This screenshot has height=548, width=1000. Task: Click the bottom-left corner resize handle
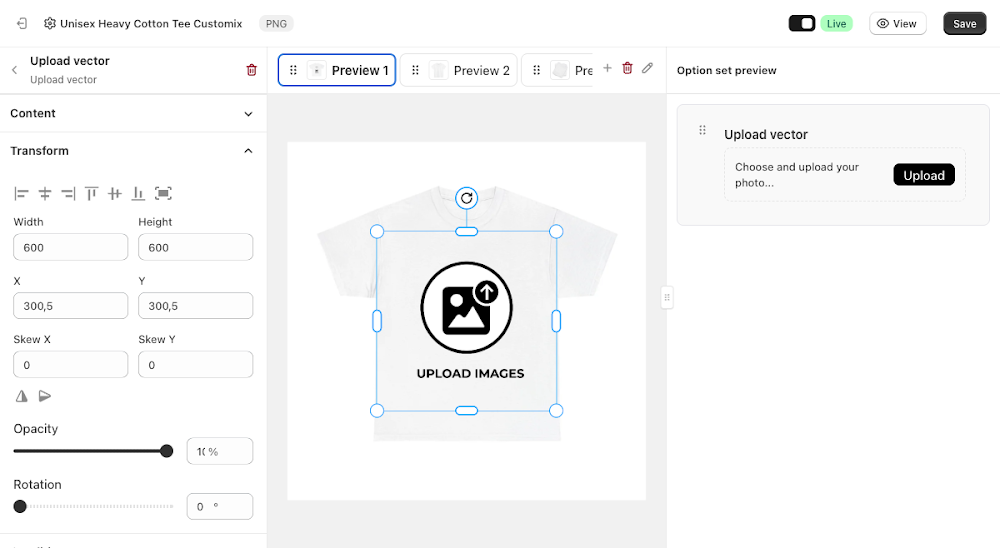[x=377, y=411]
